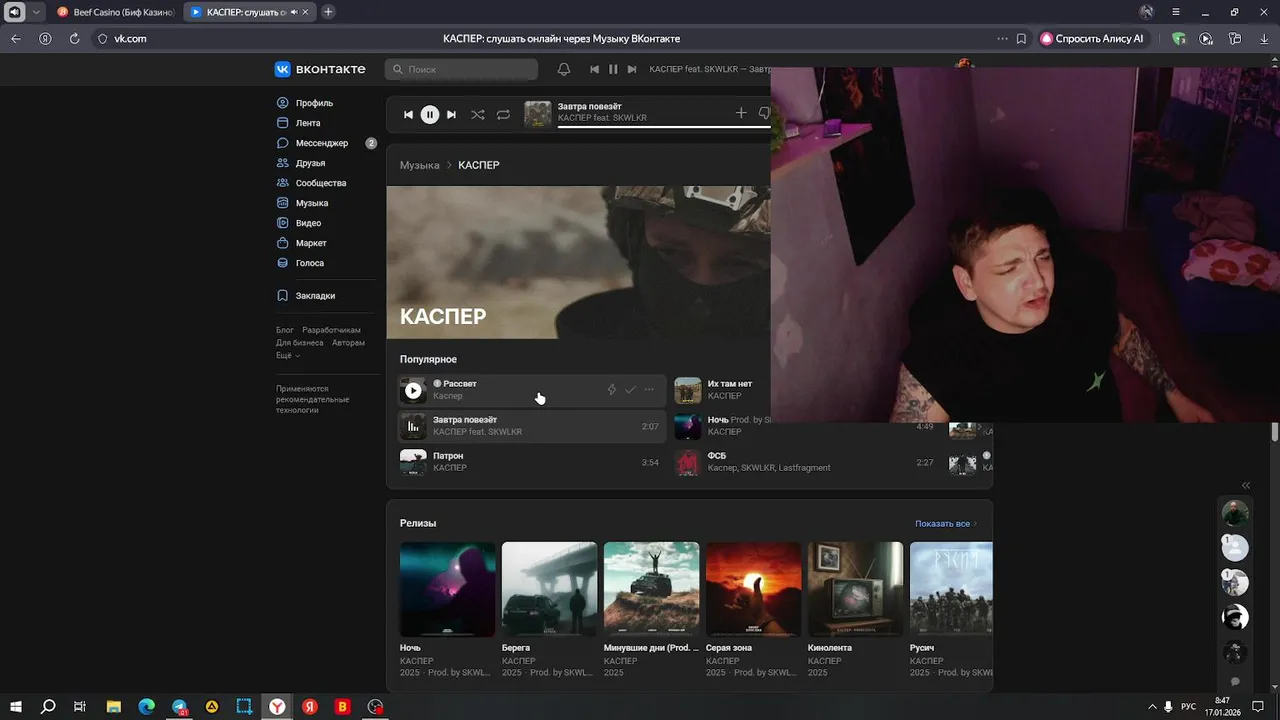
Task: Switch to the Beef Casino browser tab
Action: pyautogui.click(x=115, y=12)
